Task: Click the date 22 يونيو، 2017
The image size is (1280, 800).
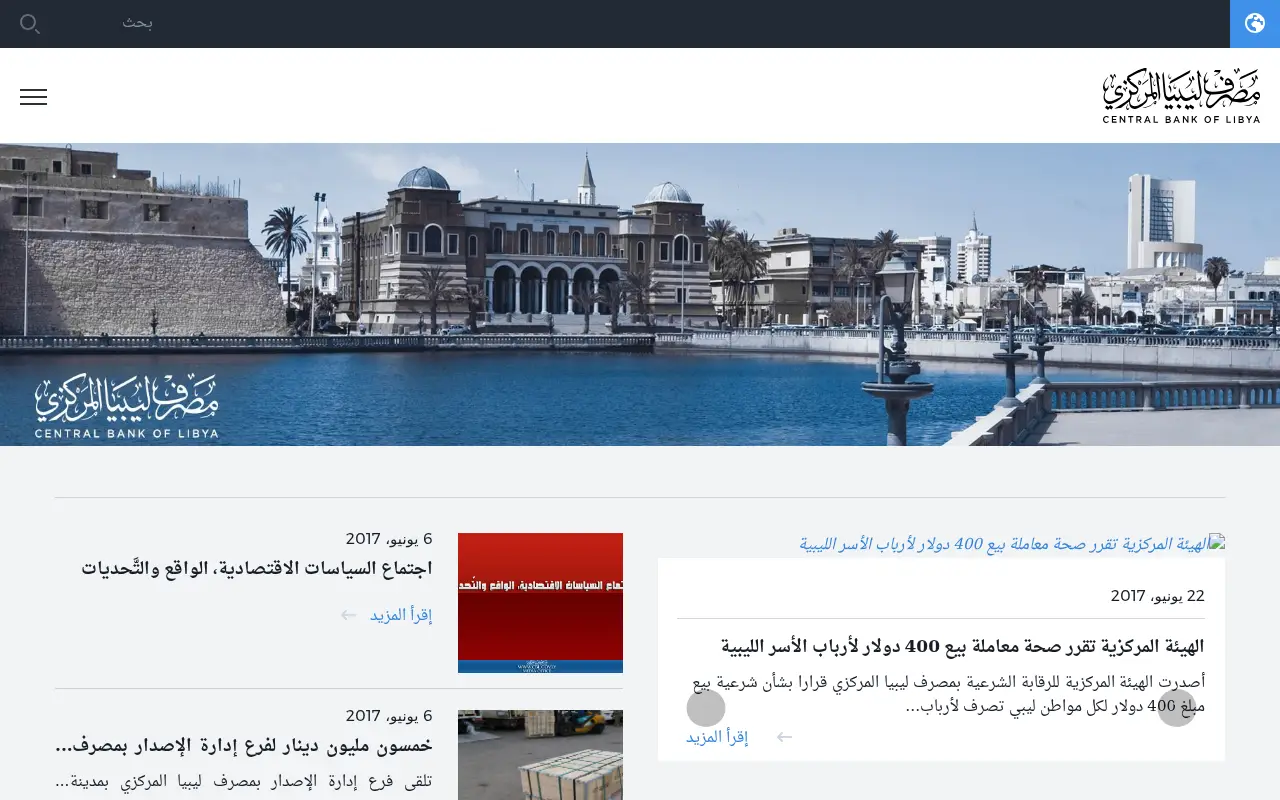Action: coord(1158,596)
